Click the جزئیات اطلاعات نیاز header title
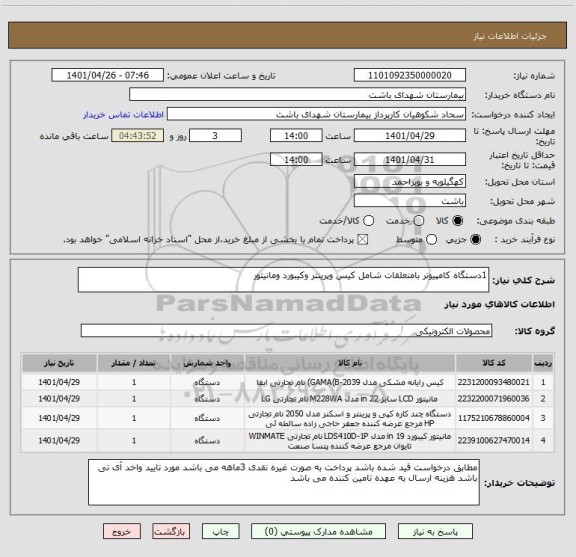The height and width of the screenshot is (557, 576). tap(510, 36)
